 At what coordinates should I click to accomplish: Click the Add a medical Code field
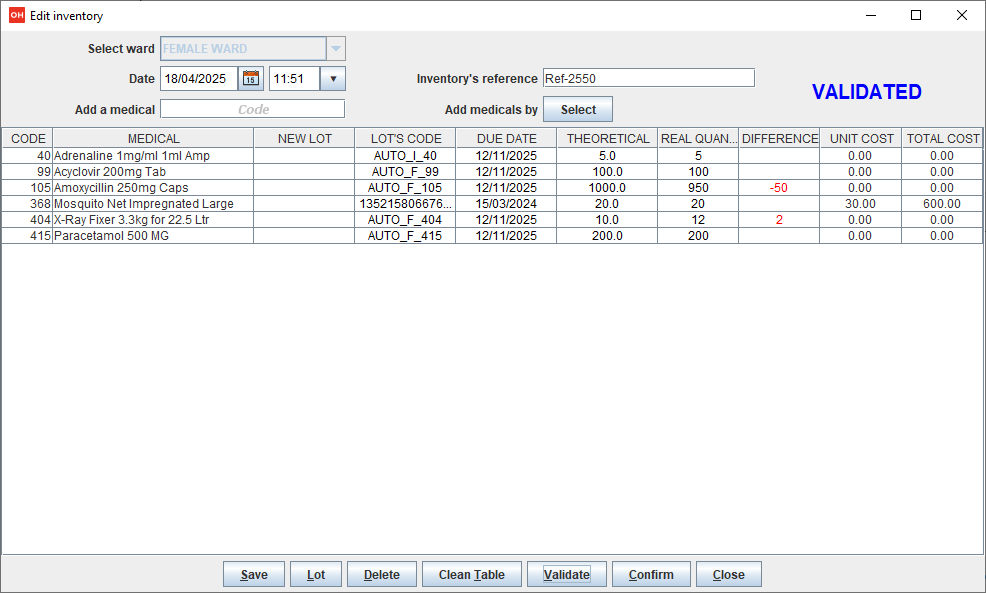coord(252,109)
